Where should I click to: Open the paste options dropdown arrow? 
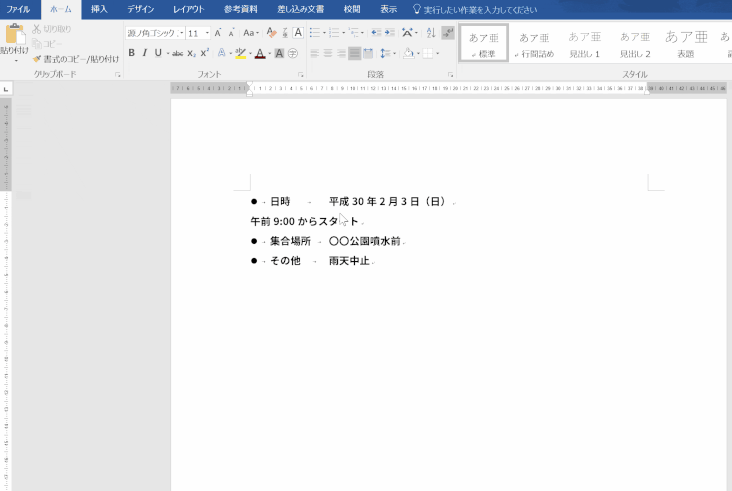[x=15, y=61]
